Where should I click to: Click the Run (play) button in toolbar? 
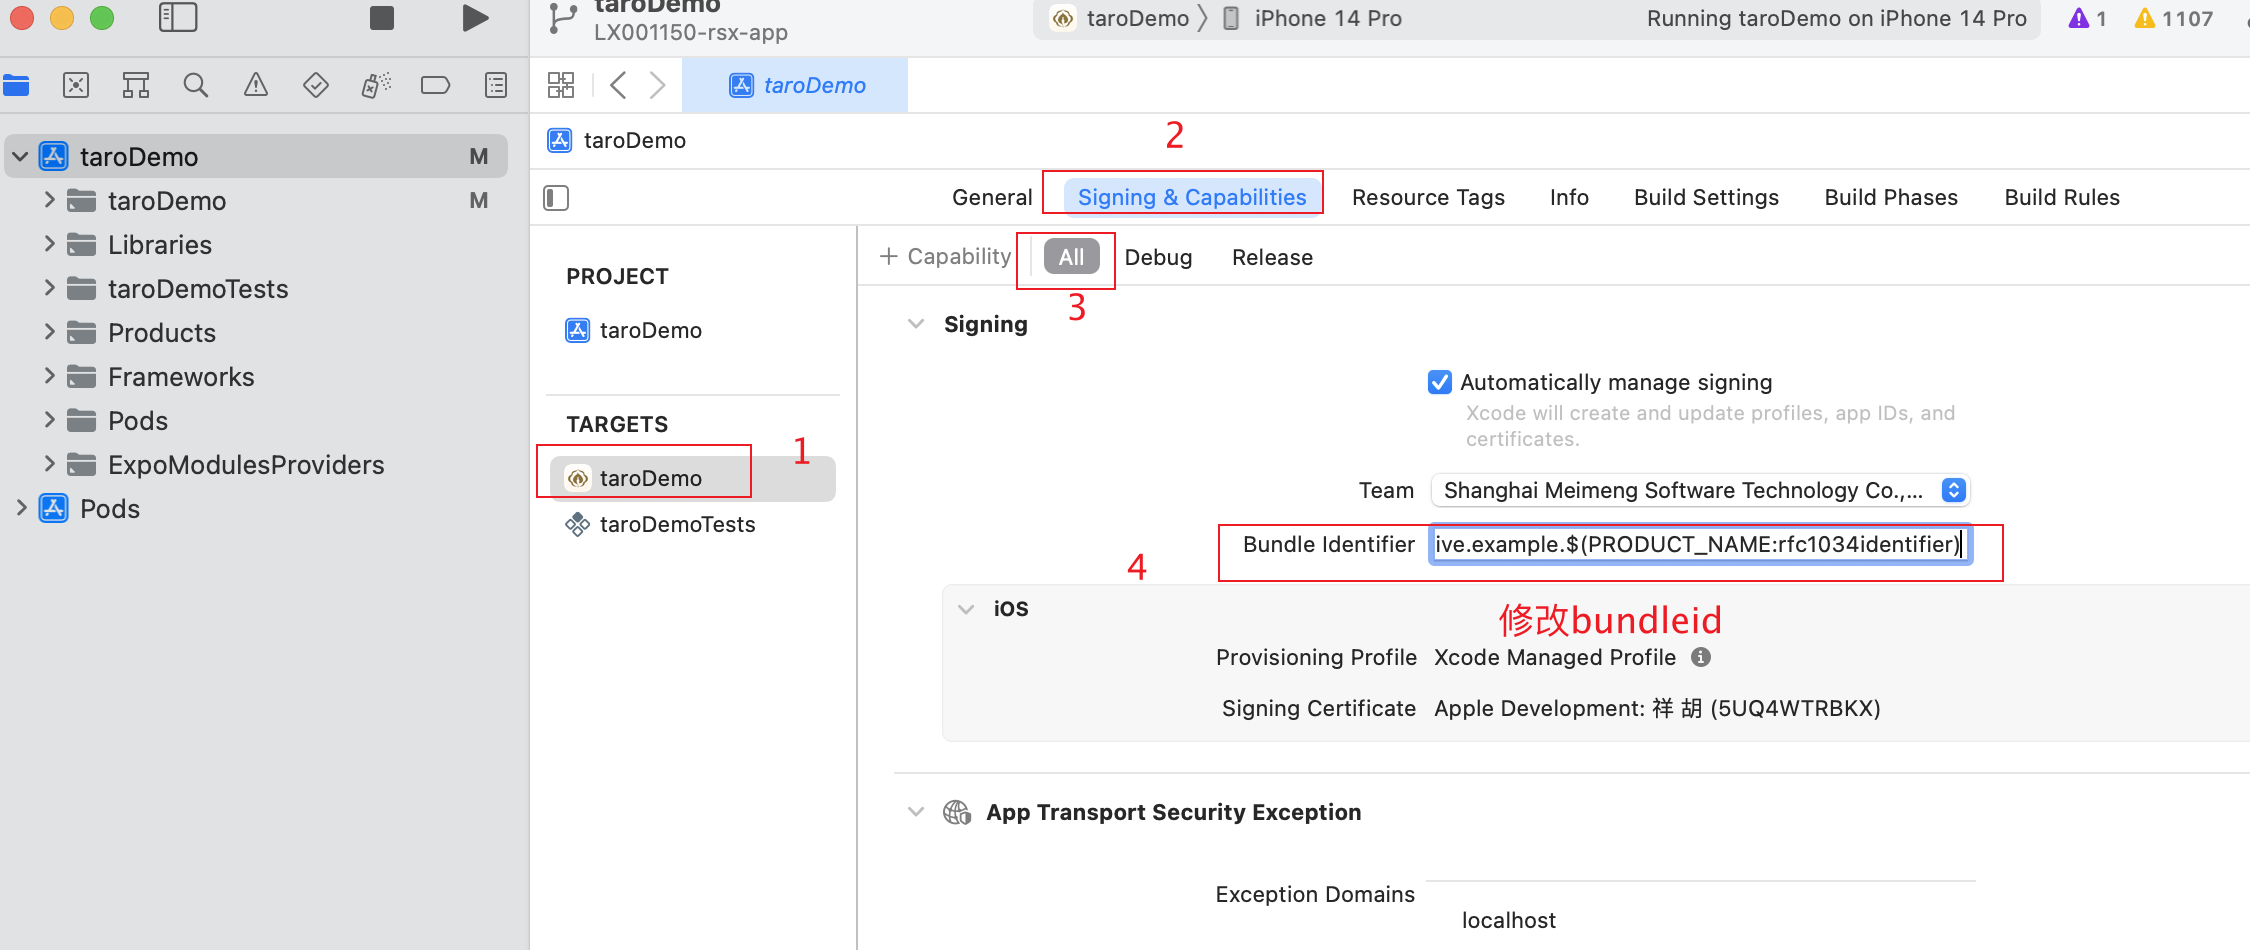pyautogui.click(x=475, y=18)
